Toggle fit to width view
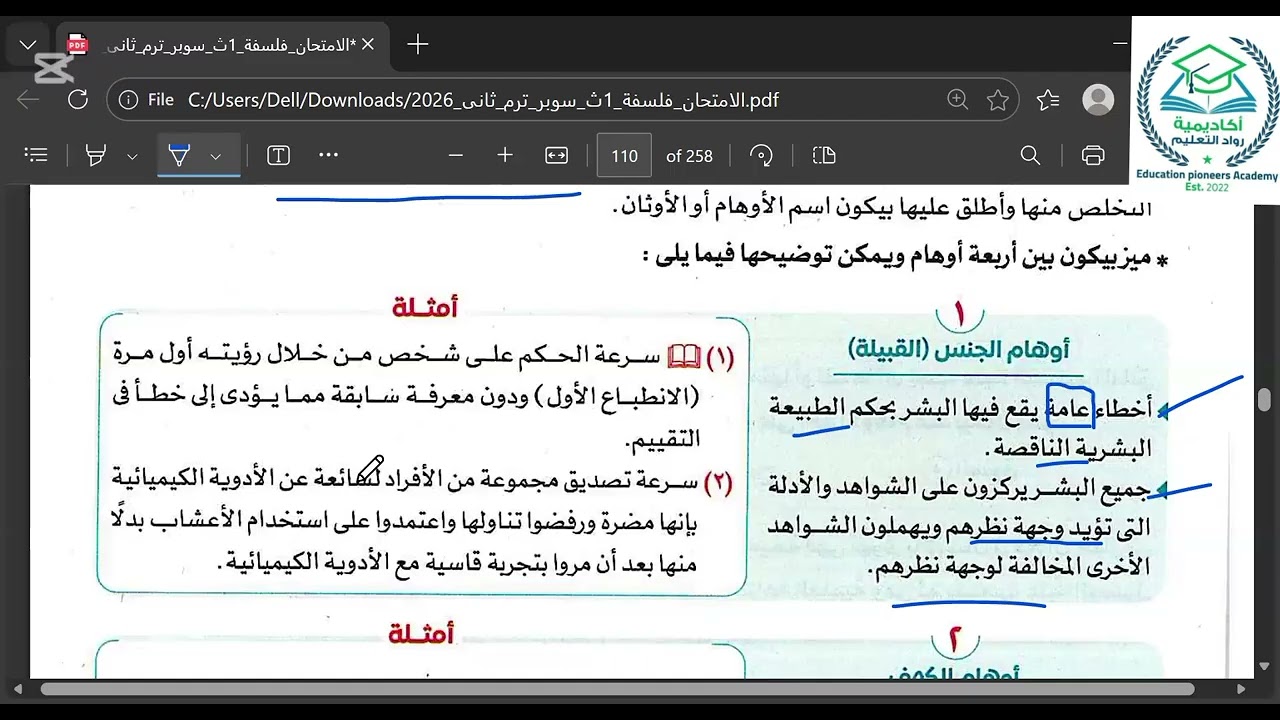 click(x=556, y=155)
